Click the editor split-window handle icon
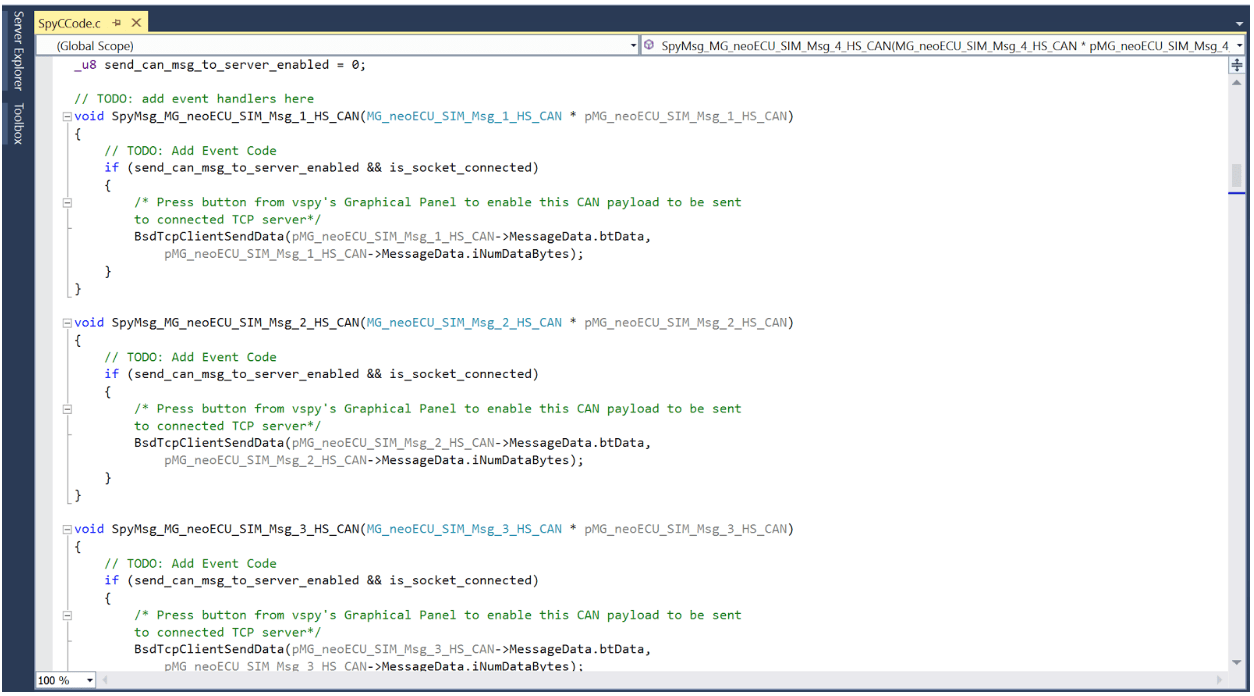This screenshot has width=1254, height=696. coord(1237,65)
